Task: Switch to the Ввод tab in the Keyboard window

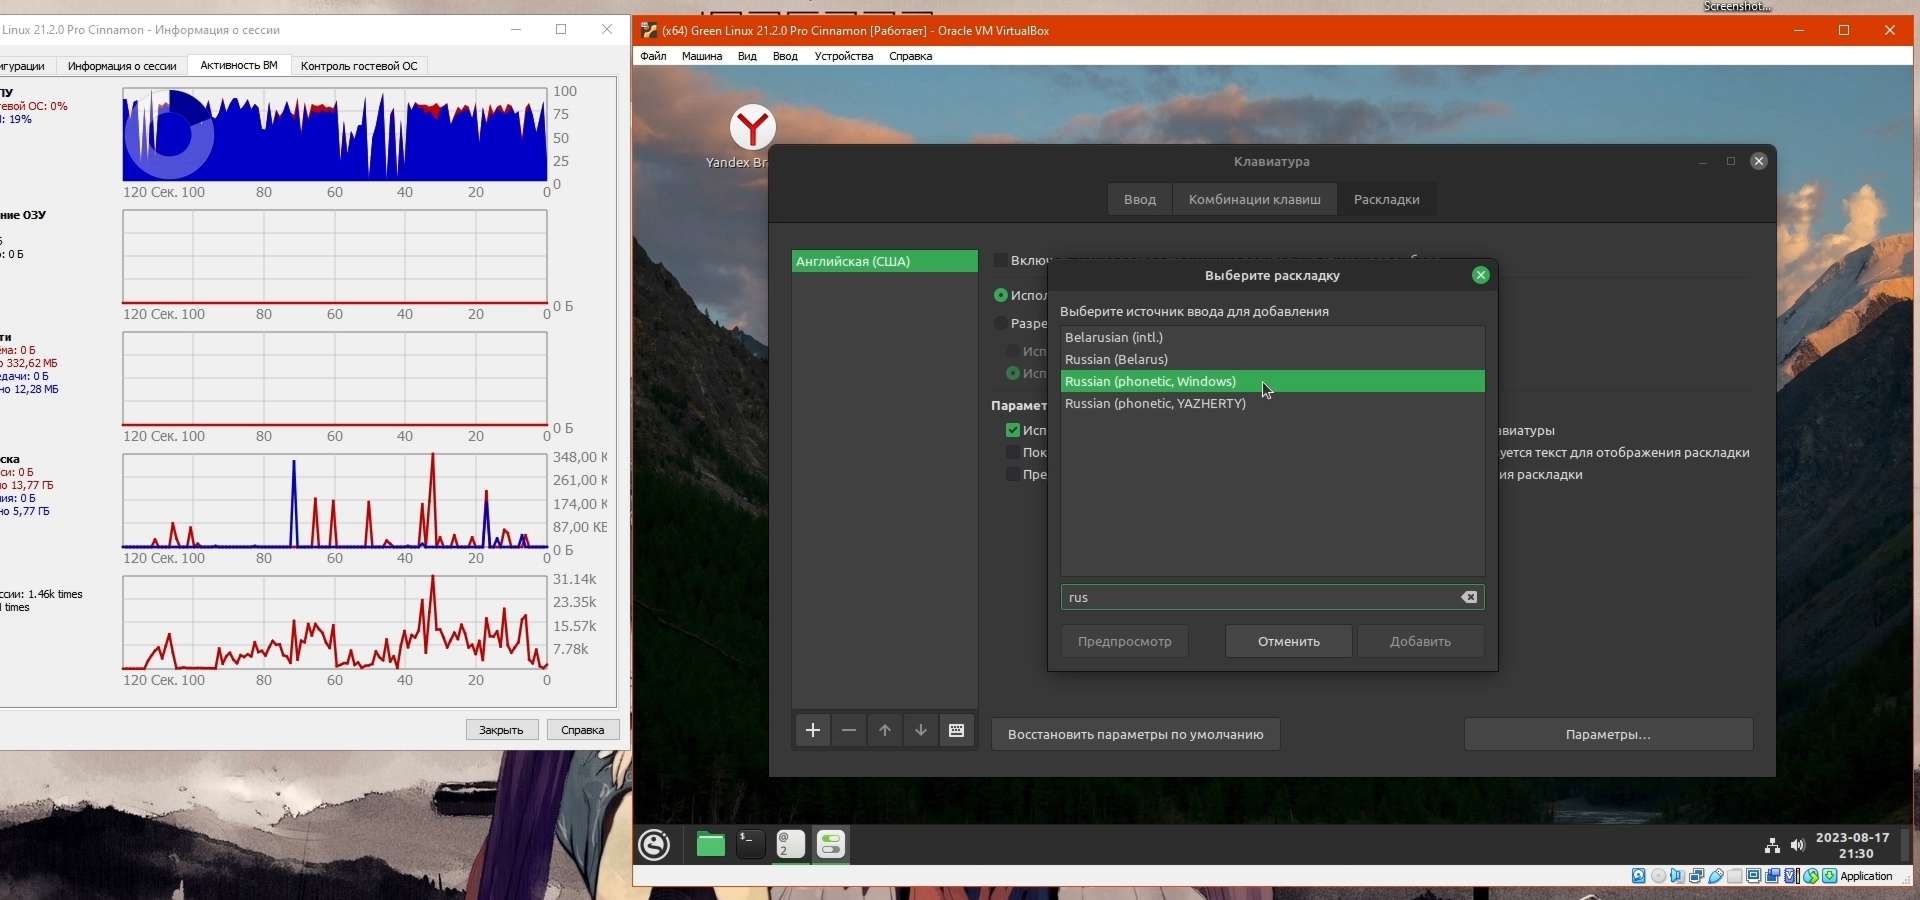Action: (x=1140, y=199)
